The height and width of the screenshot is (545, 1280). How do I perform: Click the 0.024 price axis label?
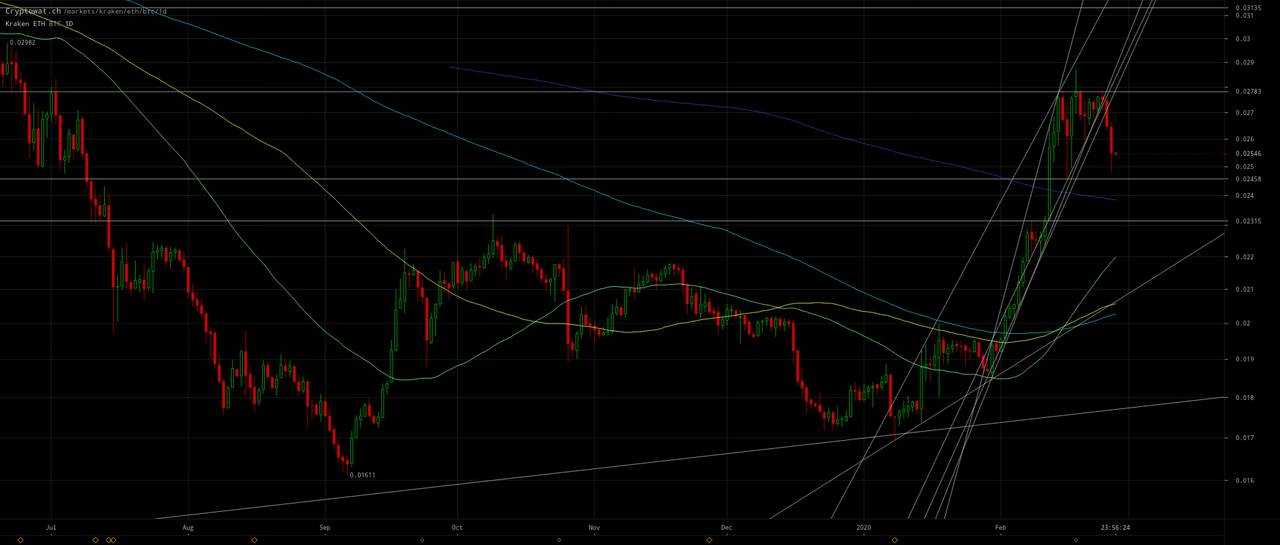tap(1244, 196)
